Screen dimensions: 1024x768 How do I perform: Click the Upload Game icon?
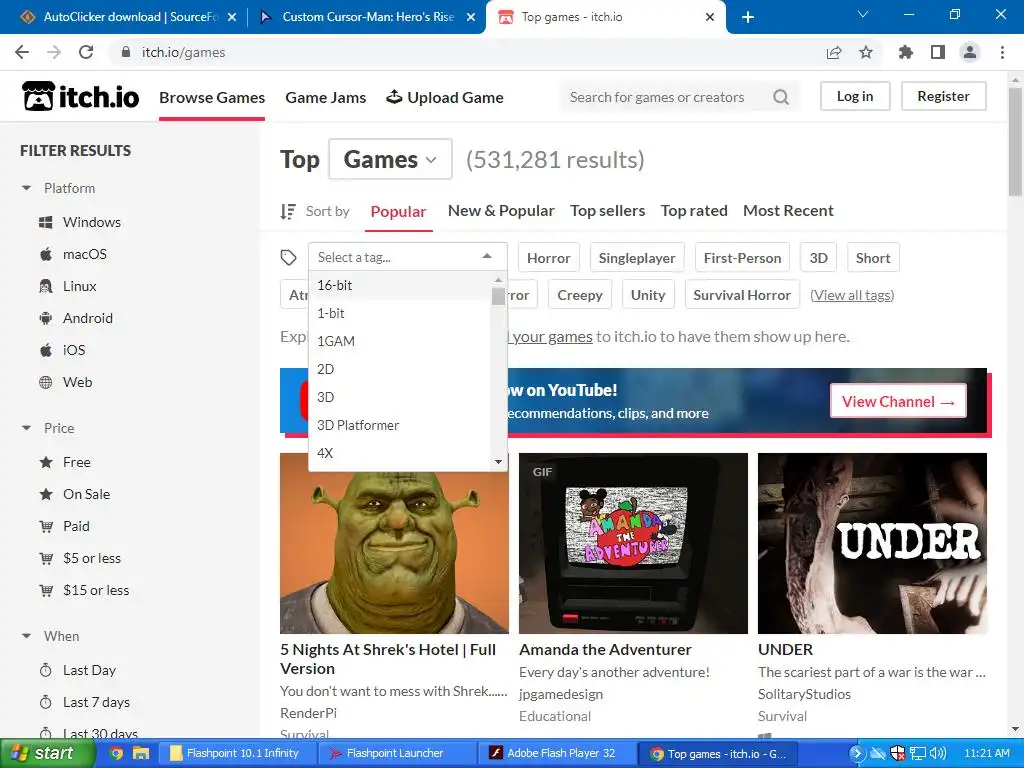coord(394,97)
